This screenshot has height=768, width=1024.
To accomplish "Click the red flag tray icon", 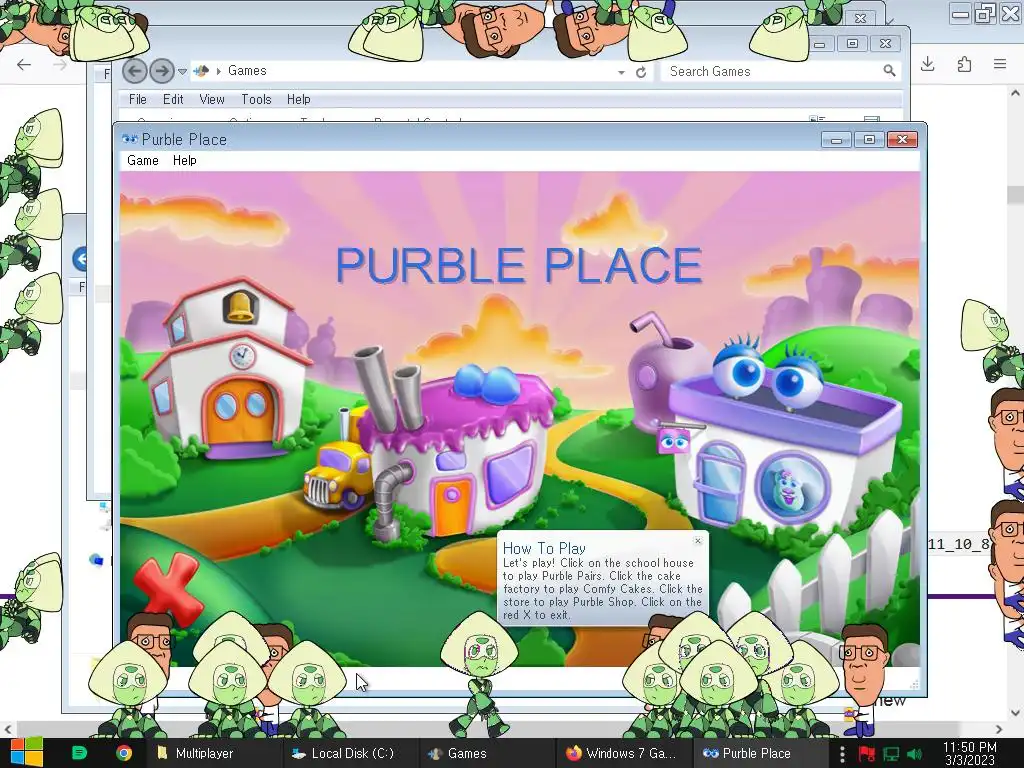I will [866, 754].
